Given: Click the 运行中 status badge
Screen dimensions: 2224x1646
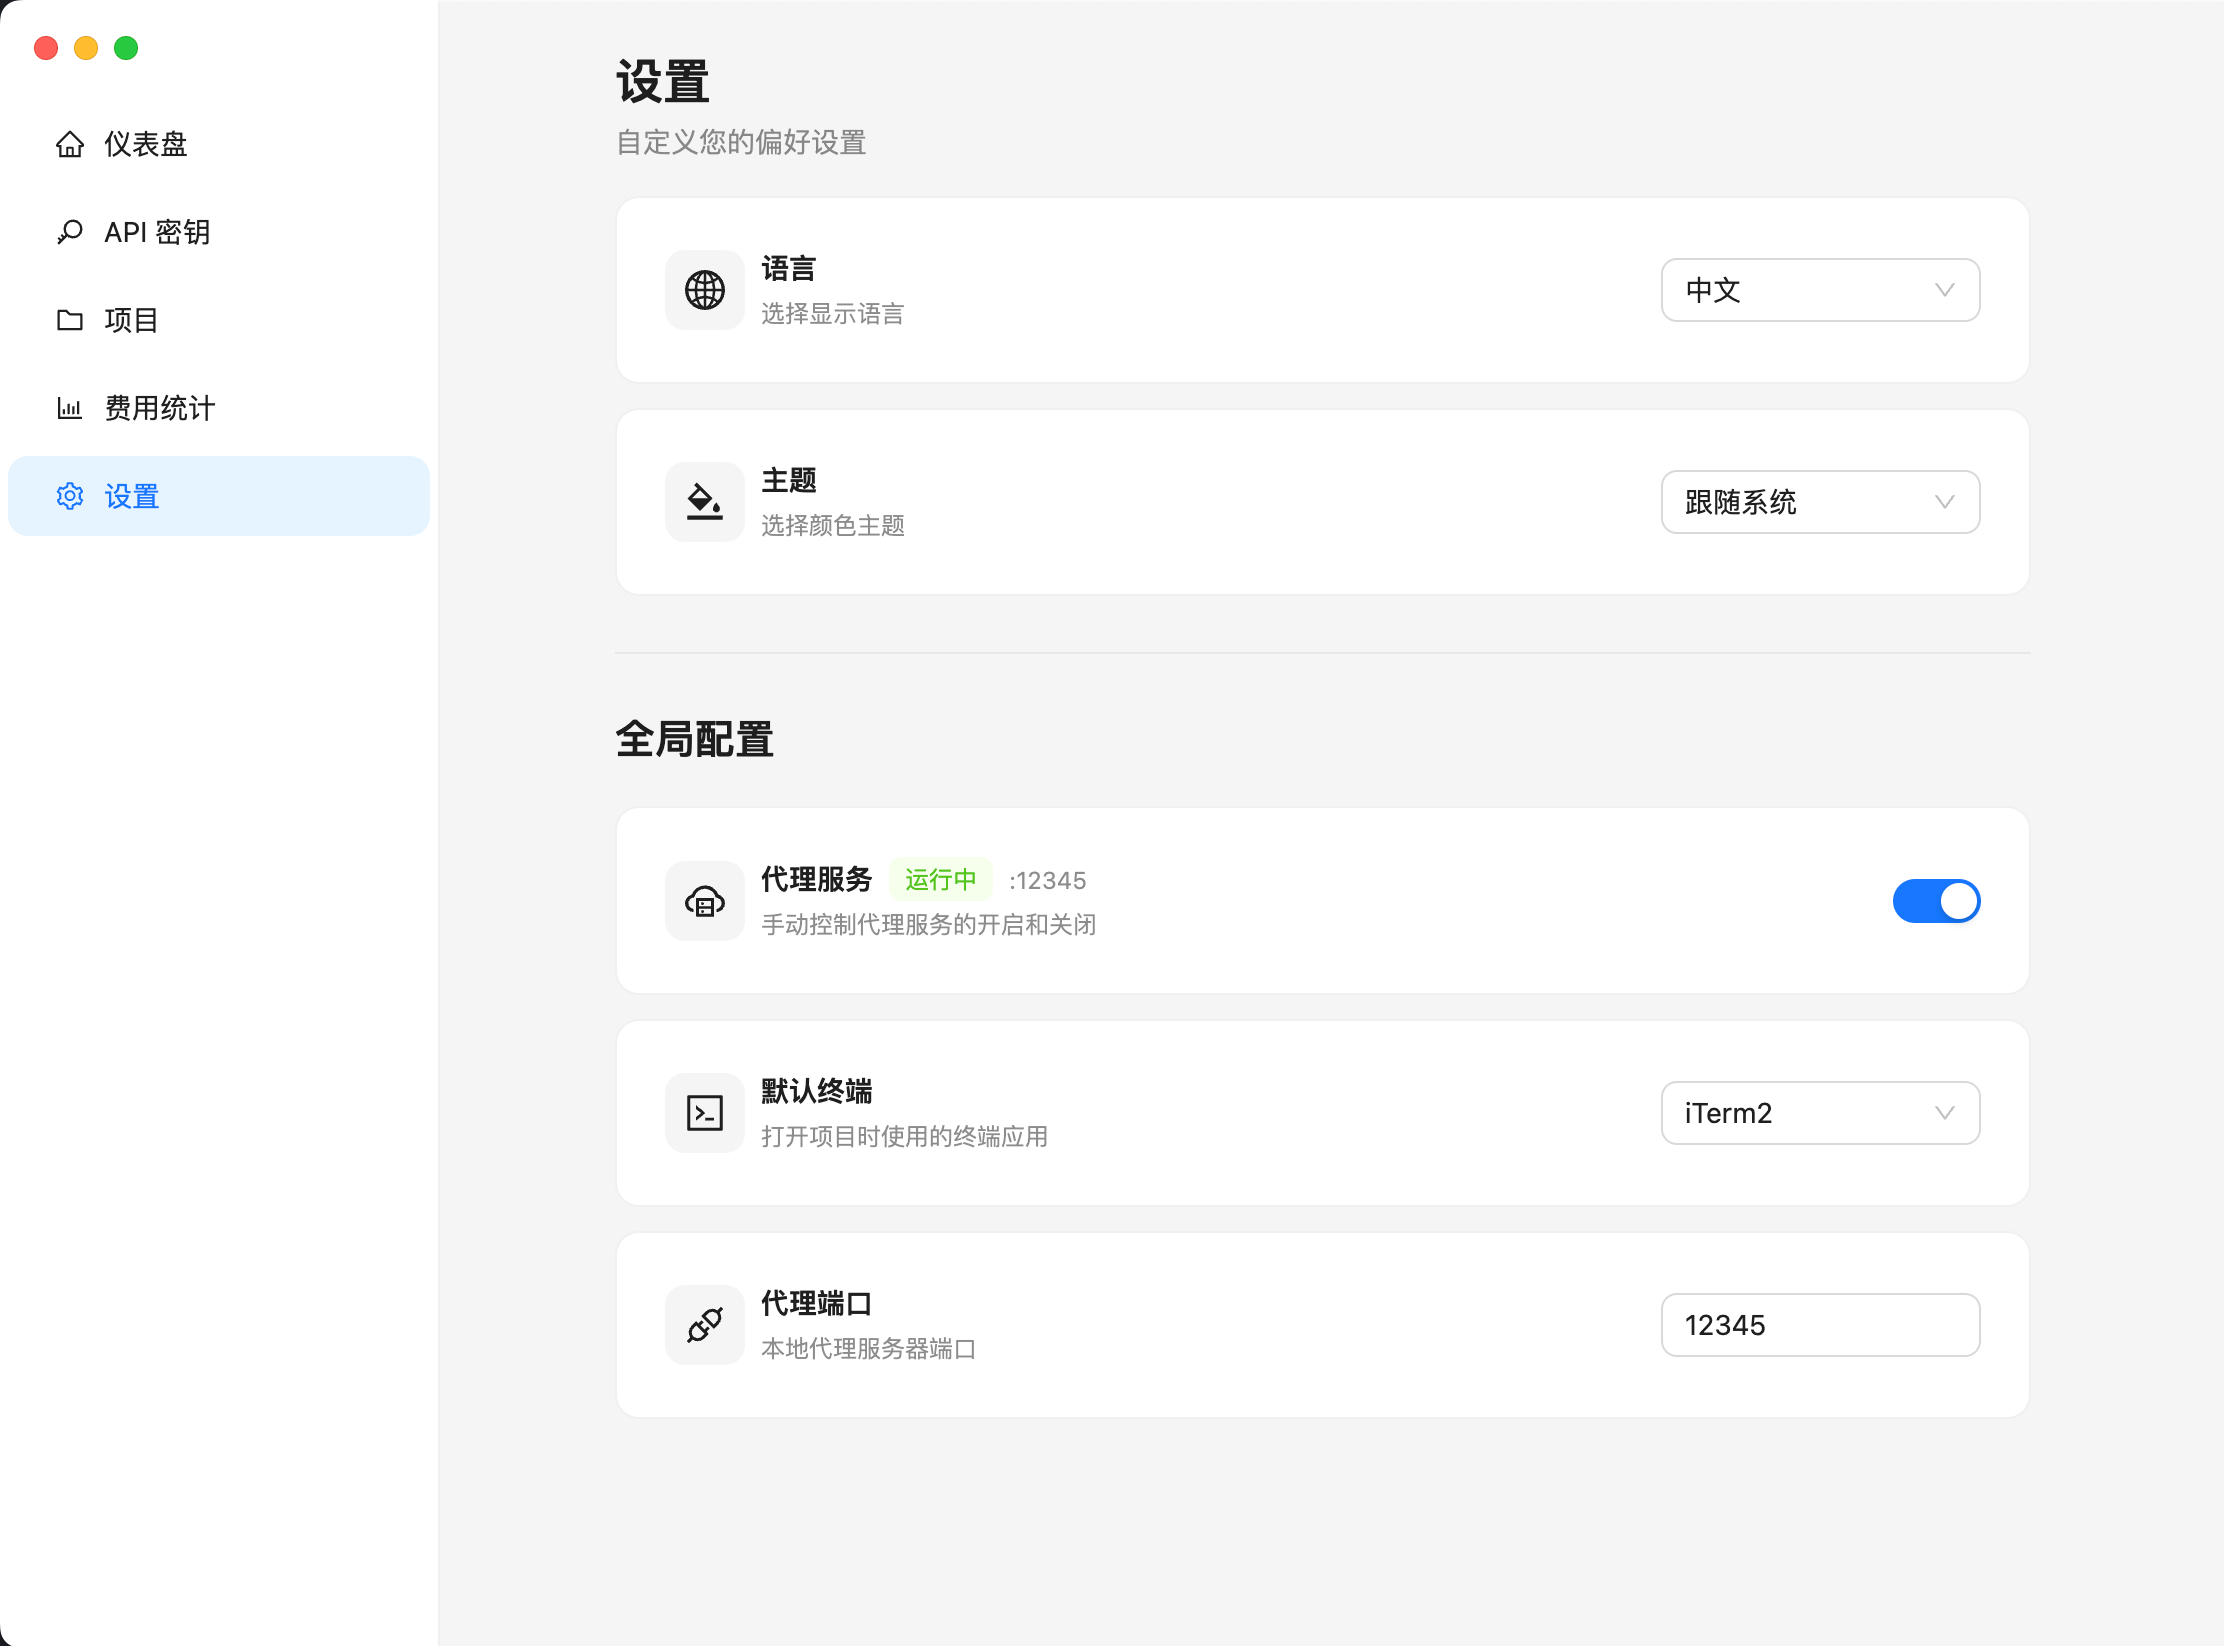Looking at the screenshot, I should pos(940,880).
